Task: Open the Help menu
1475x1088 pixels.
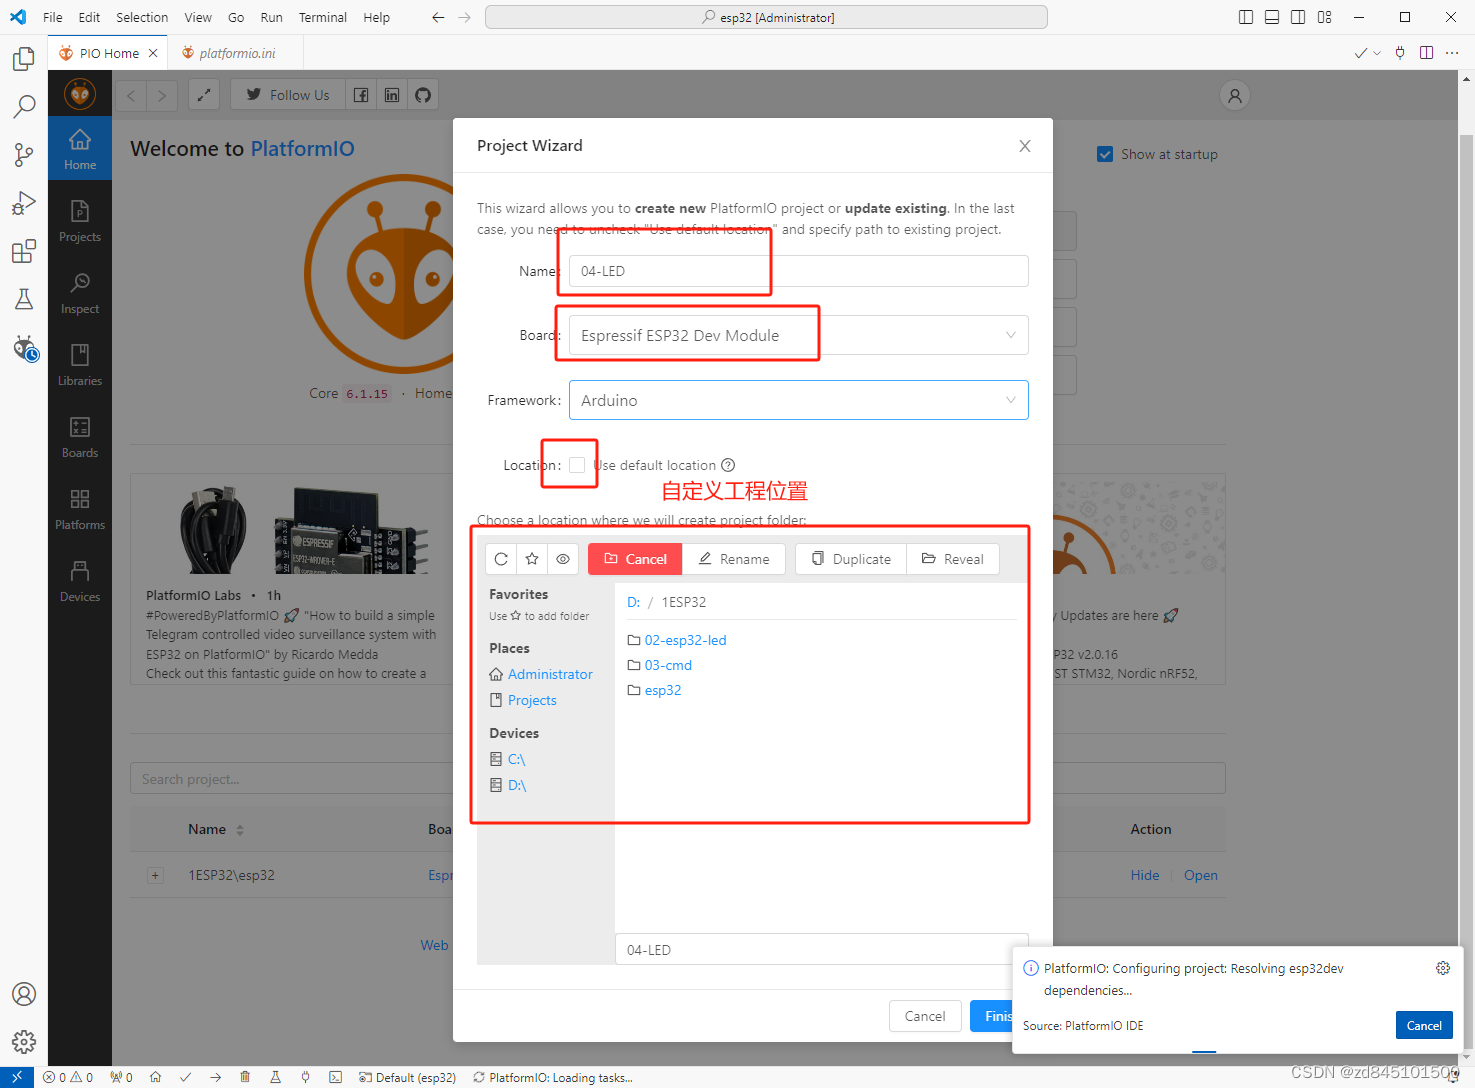Action: coord(377,17)
